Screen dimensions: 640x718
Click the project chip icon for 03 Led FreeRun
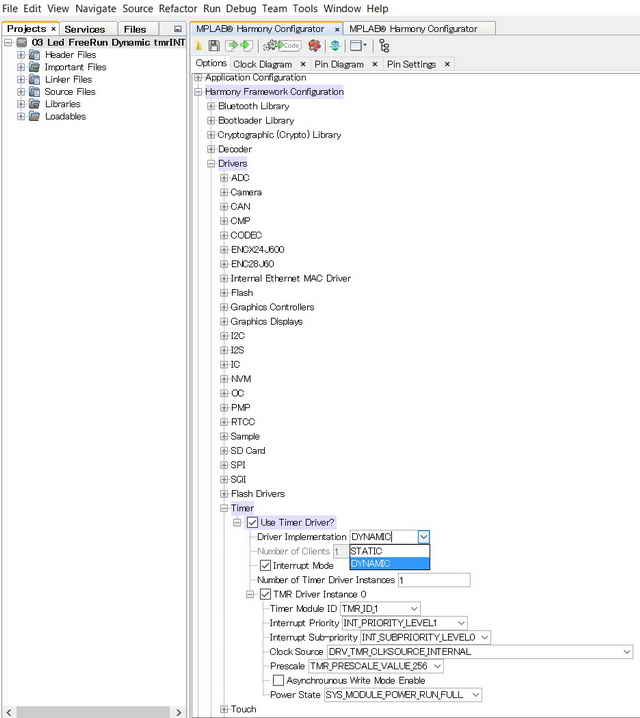(x=22, y=43)
